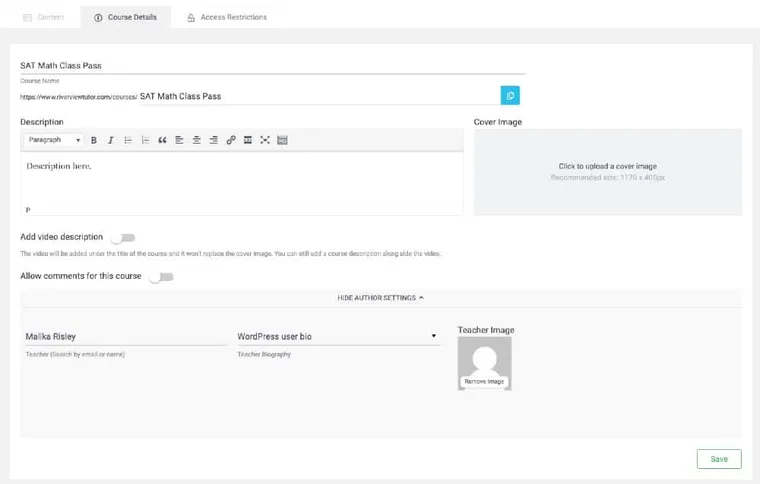Insert a link in the description
The image size is (760, 484).
click(x=231, y=140)
